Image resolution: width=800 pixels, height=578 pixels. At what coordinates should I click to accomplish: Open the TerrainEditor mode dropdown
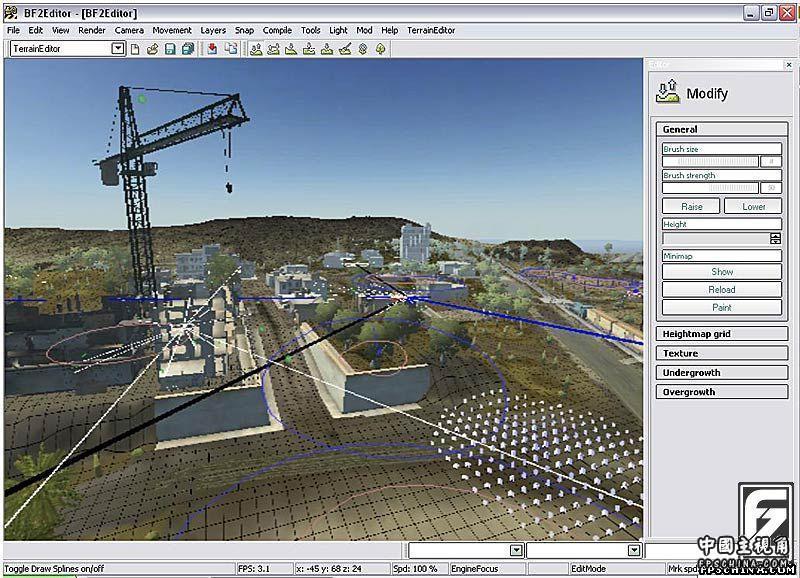pyautogui.click(x=118, y=49)
